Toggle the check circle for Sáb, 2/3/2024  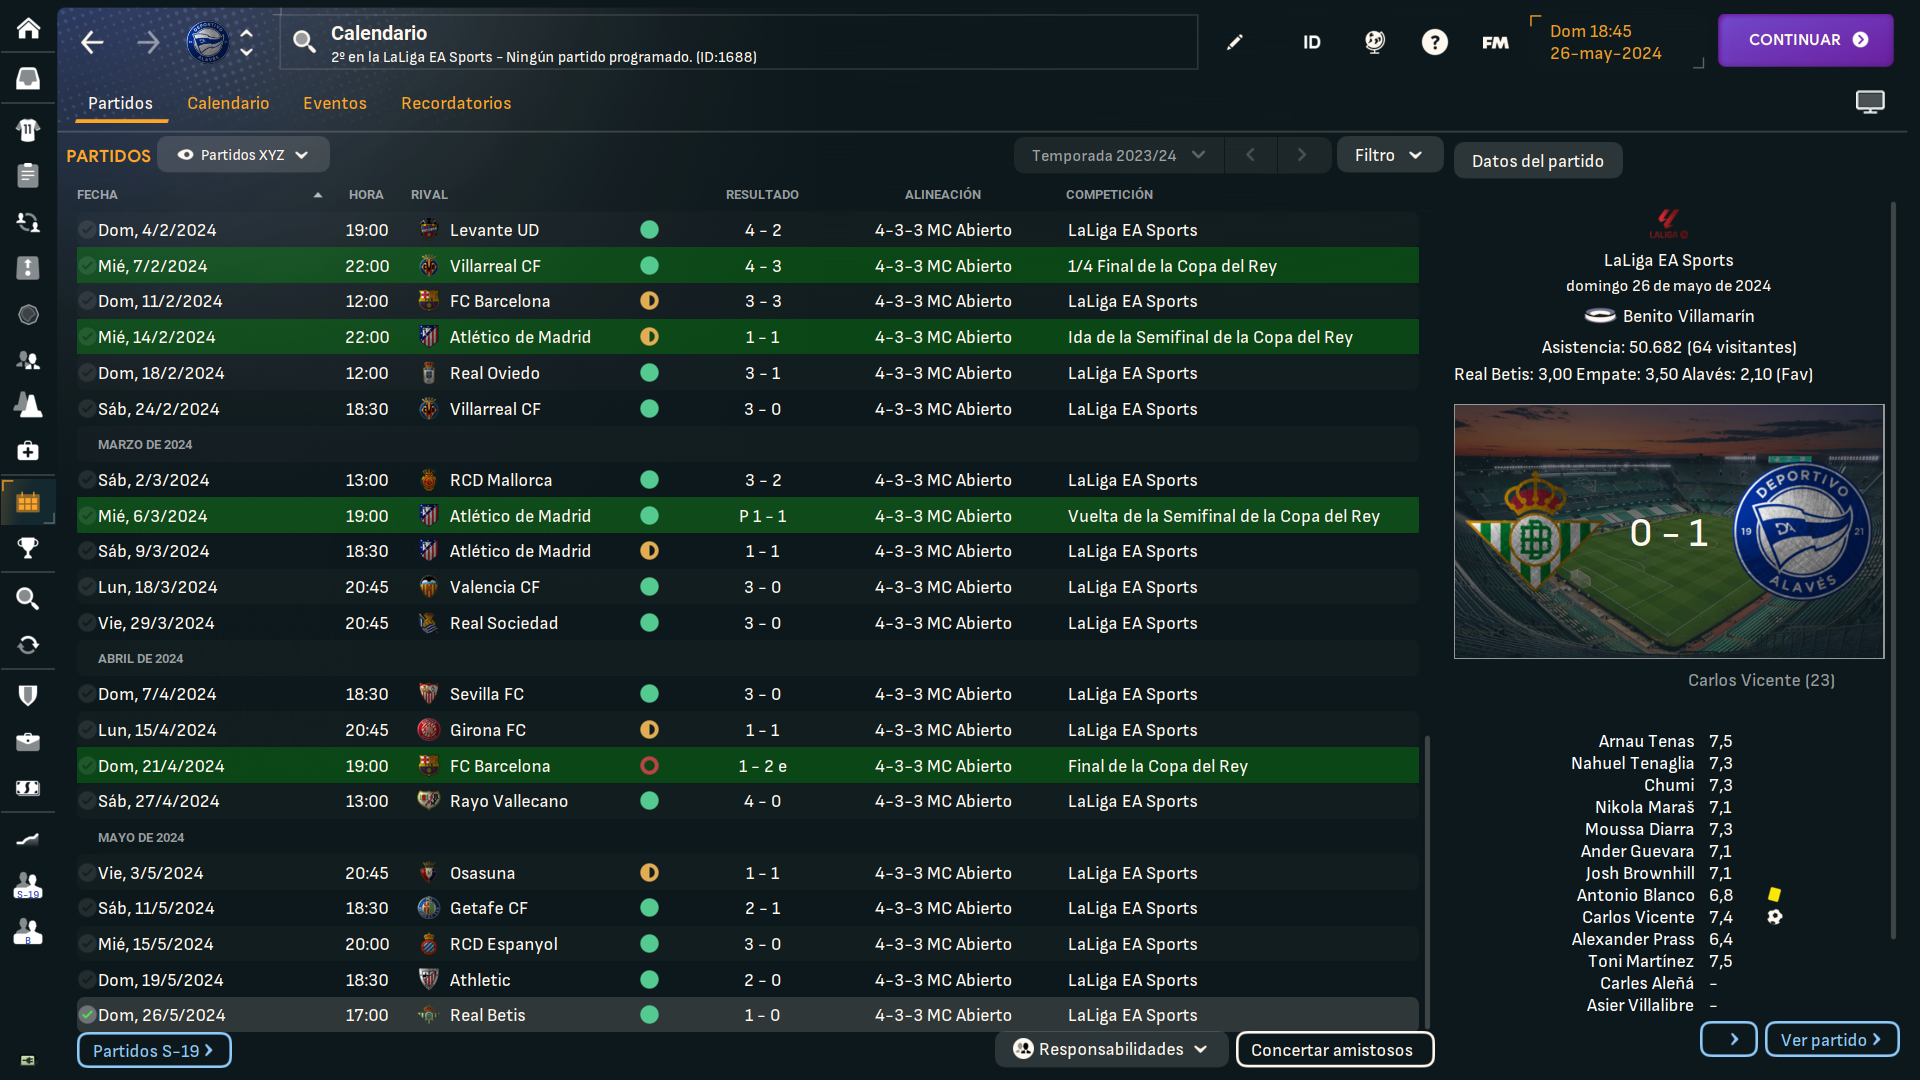(87, 480)
